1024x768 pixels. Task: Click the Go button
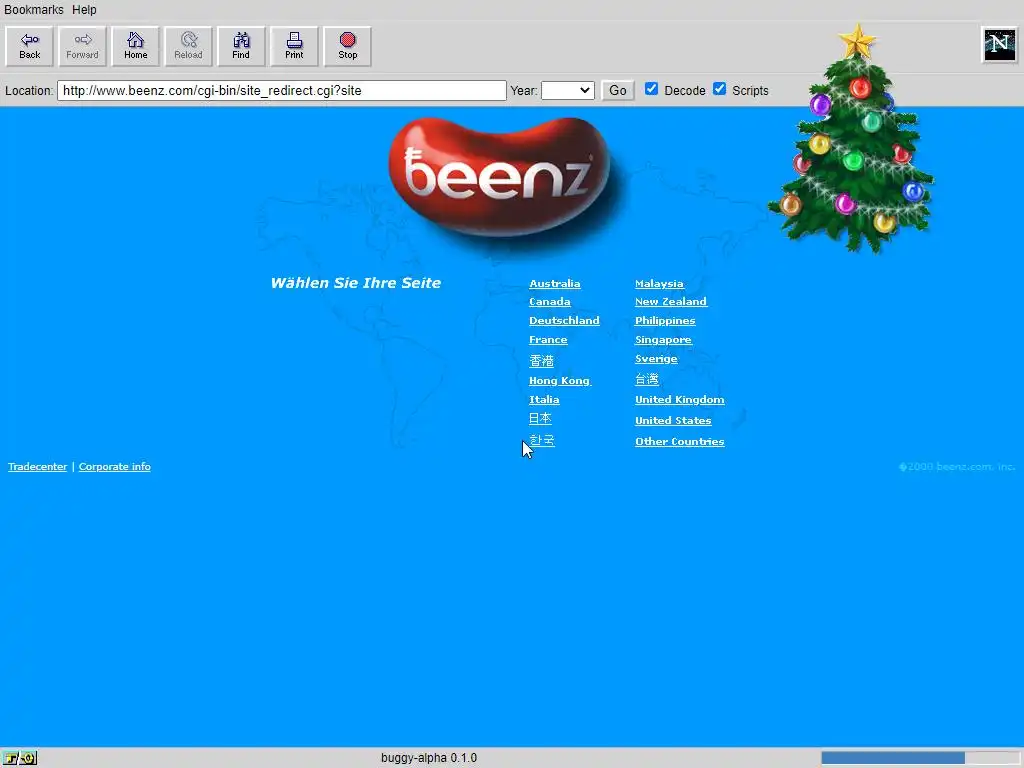618,90
